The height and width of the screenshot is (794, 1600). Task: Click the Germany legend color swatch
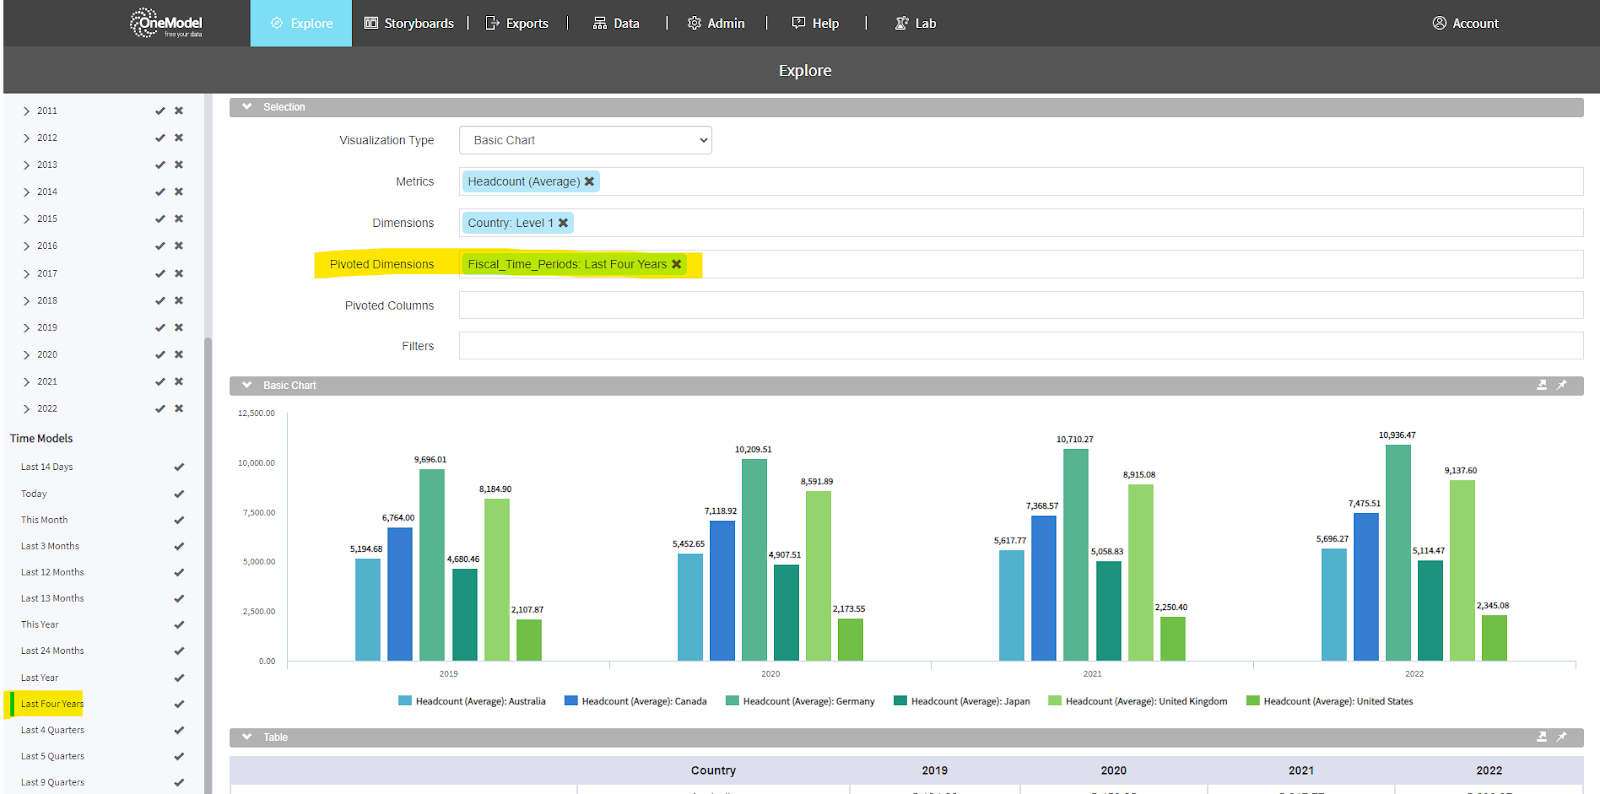point(732,701)
